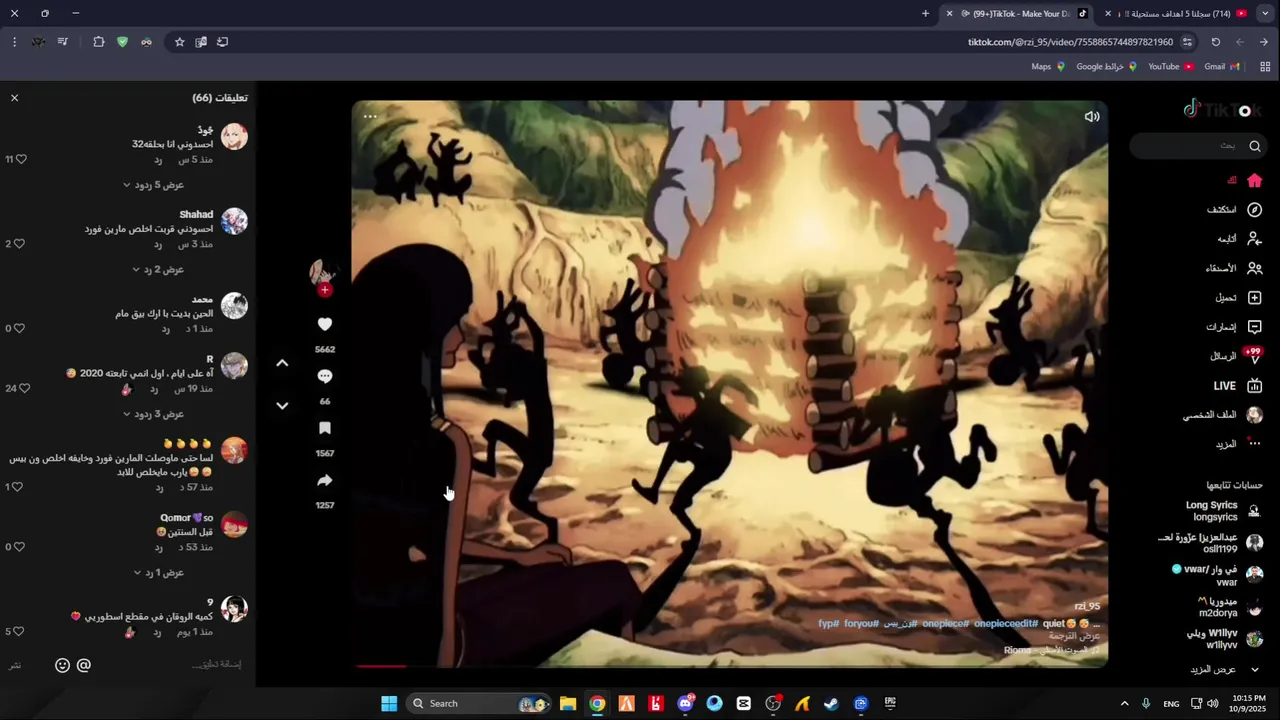Open the browser extensions puzzle icon
Image resolution: width=1280 pixels, height=720 pixels.
[x=98, y=42]
